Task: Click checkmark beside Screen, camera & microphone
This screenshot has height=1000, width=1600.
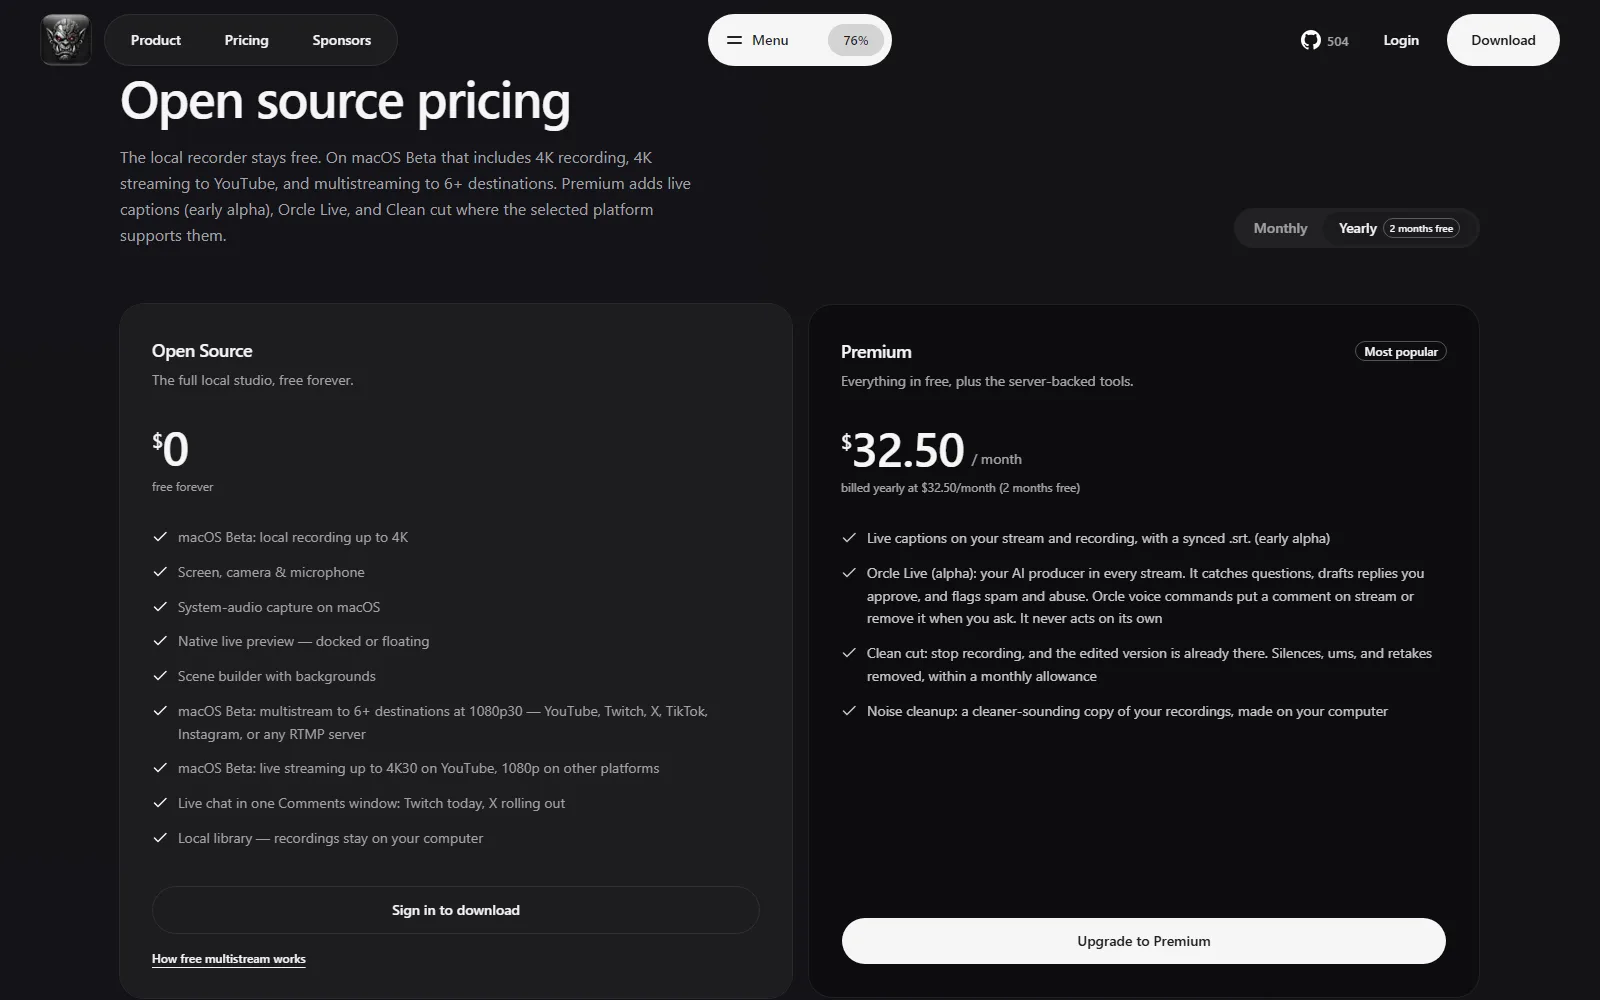Action: (160, 572)
